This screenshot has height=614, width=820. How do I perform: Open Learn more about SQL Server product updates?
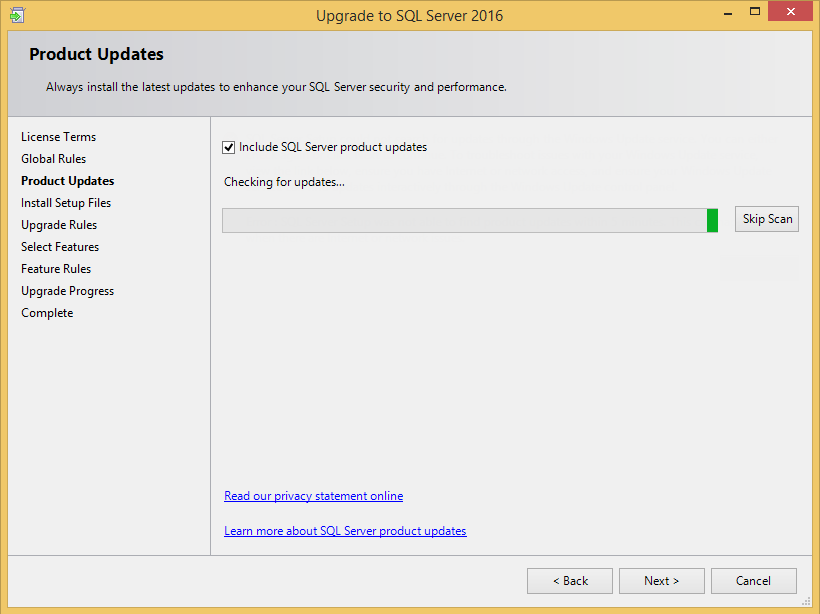tap(345, 531)
